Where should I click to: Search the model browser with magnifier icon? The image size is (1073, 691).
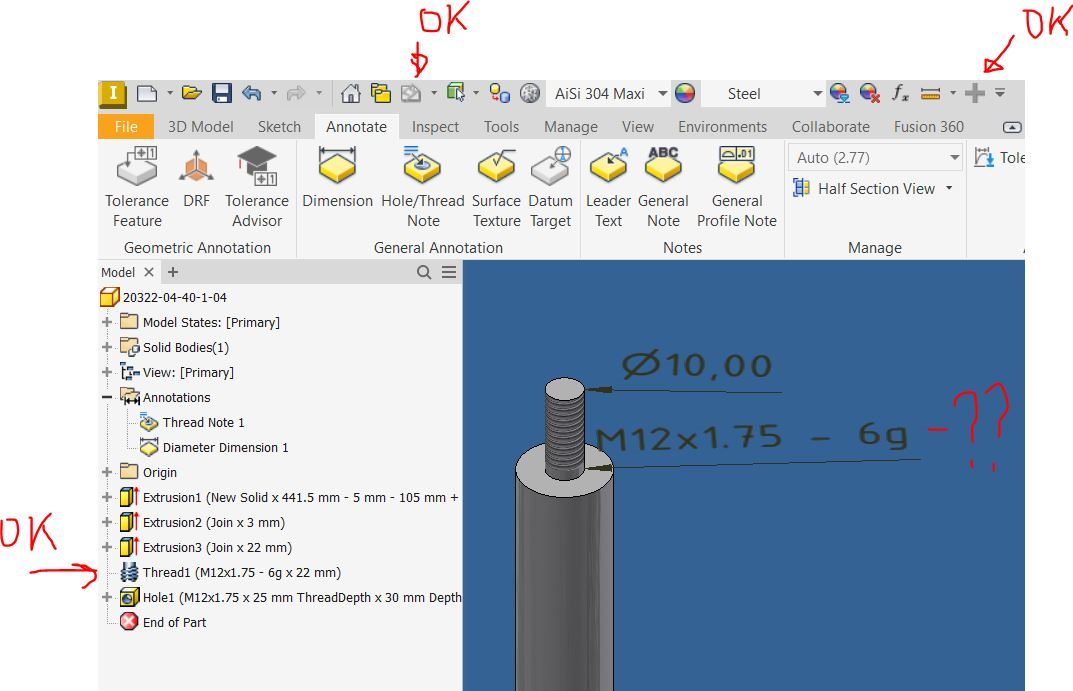click(x=424, y=272)
